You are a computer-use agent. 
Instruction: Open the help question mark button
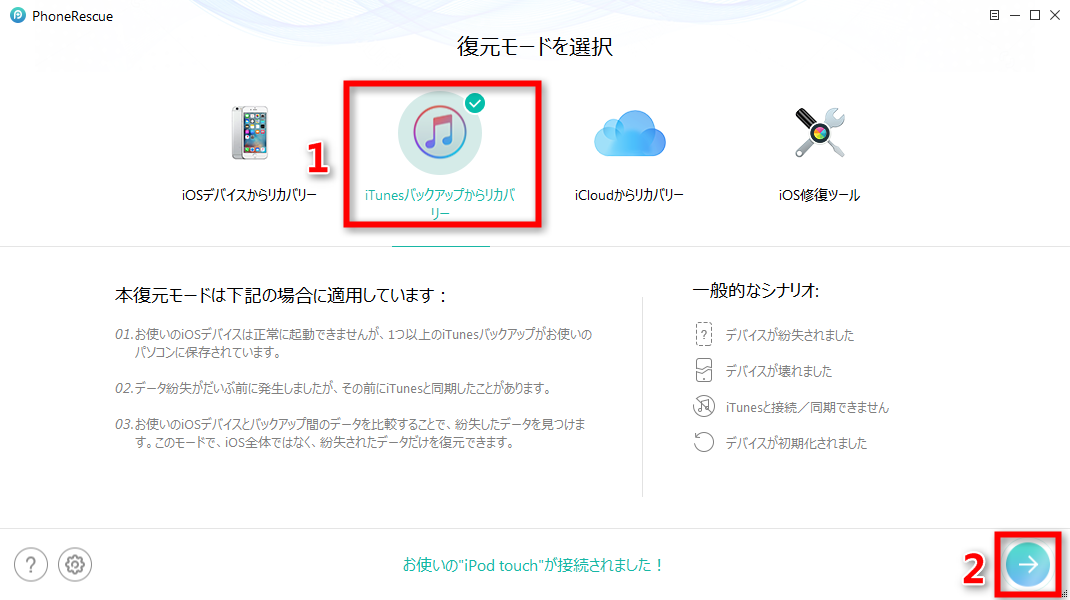tap(31, 565)
